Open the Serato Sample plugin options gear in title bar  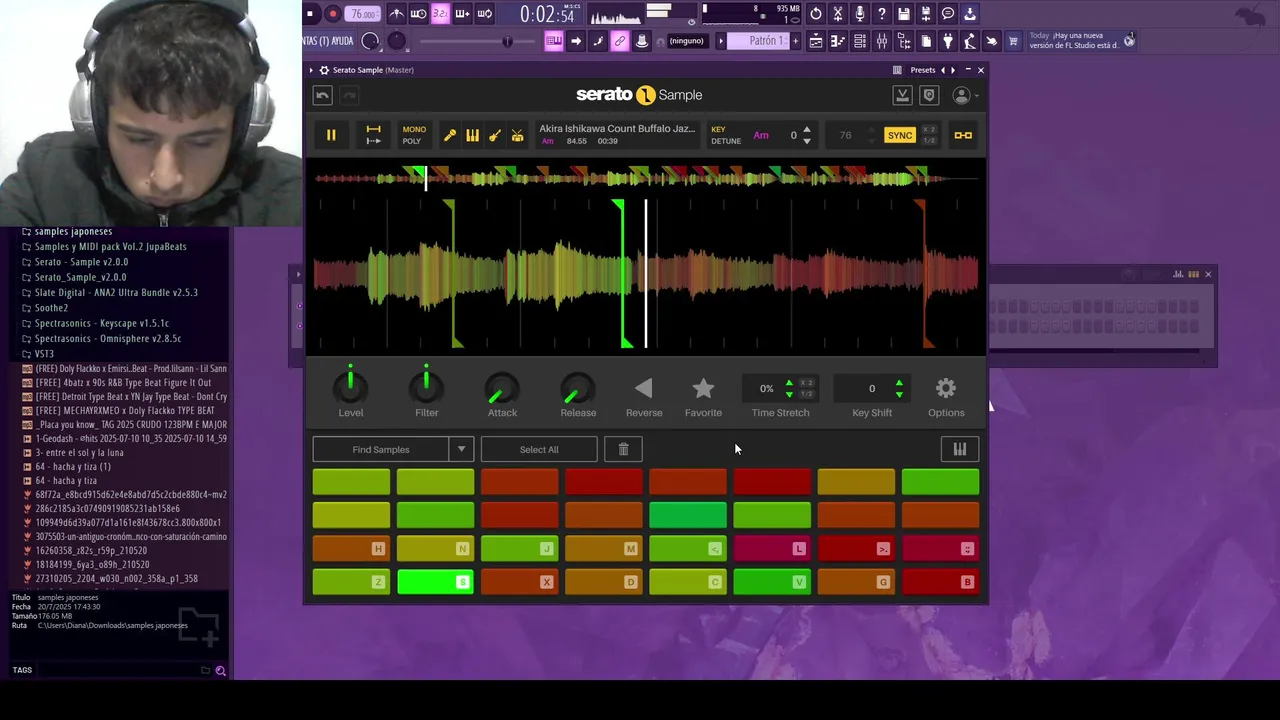pyautogui.click(x=324, y=70)
